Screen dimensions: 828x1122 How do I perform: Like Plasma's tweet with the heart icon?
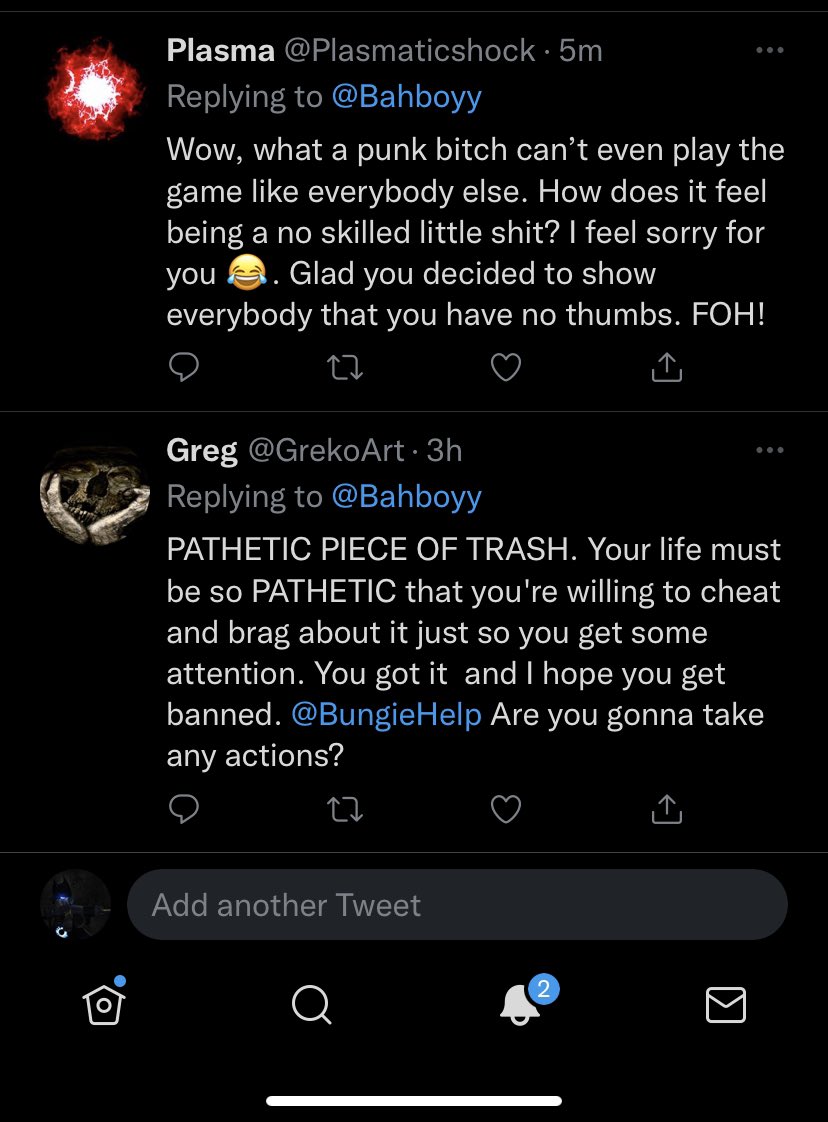coord(506,367)
